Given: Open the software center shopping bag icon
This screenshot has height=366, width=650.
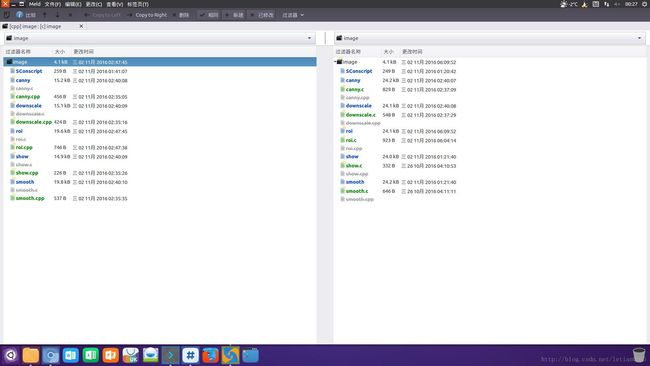Looking at the screenshot, I should pos(130,355).
